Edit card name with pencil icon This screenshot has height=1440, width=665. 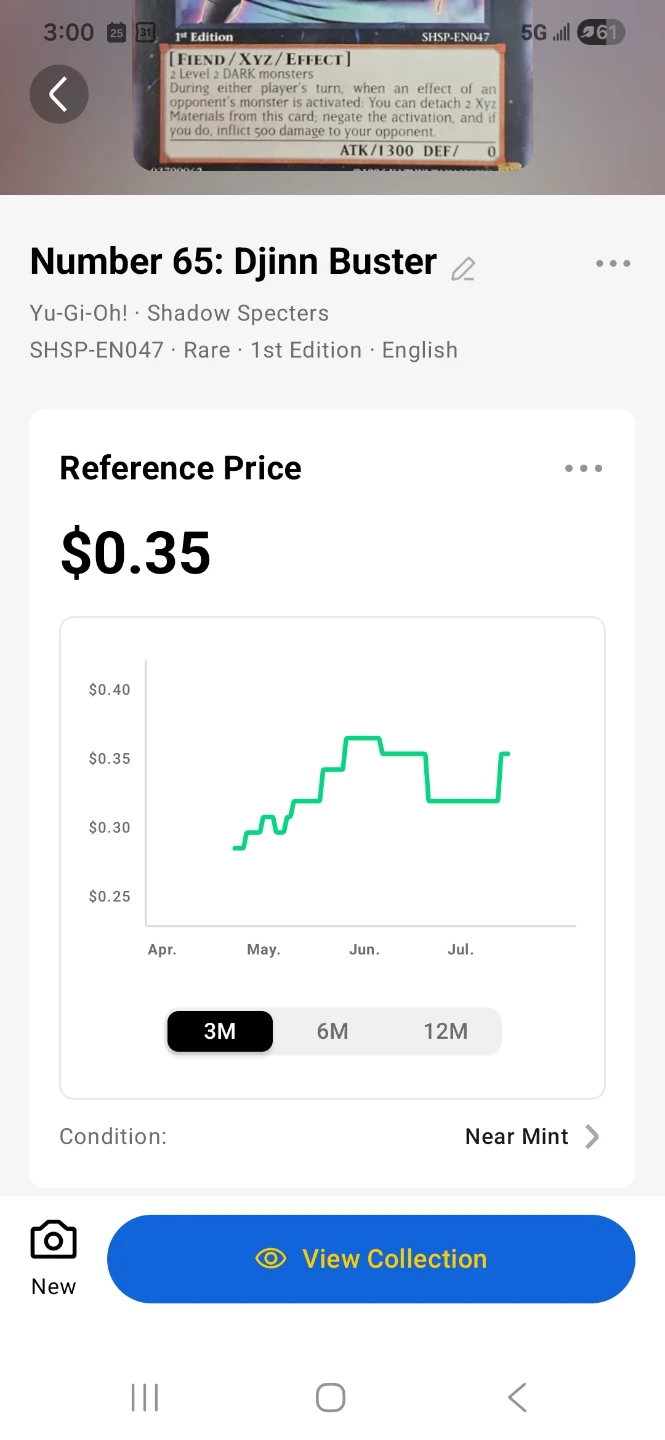pos(463,268)
